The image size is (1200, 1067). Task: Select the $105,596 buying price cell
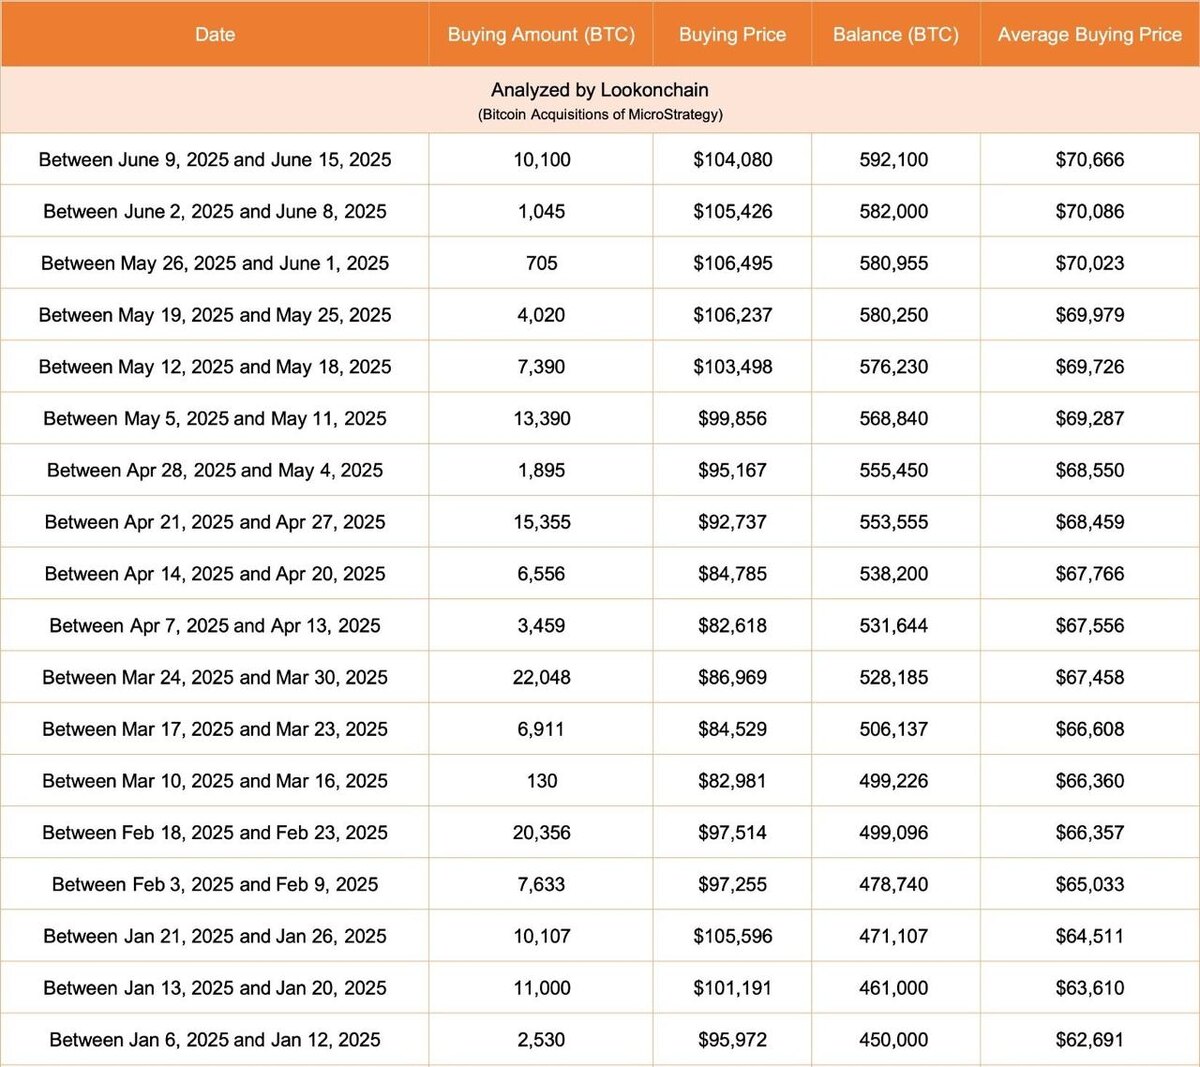tap(732, 936)
